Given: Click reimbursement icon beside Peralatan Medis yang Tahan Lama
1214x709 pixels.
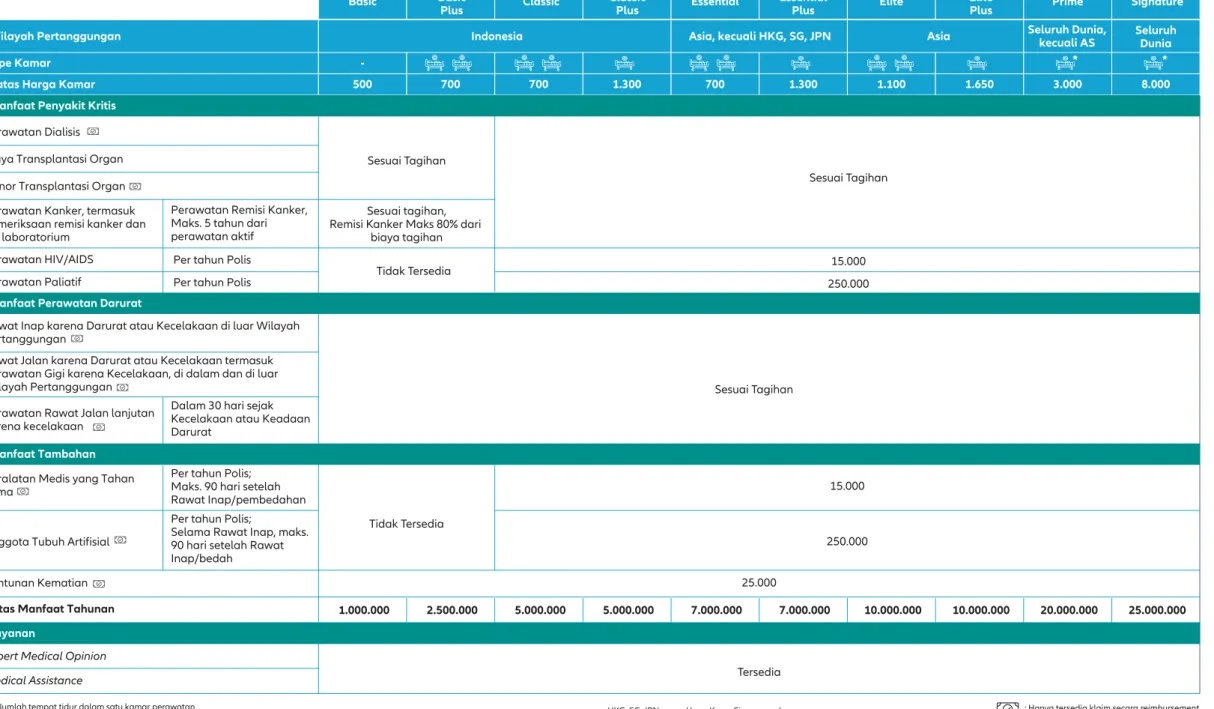Looking at the screenshot, I should pos(23,492).
